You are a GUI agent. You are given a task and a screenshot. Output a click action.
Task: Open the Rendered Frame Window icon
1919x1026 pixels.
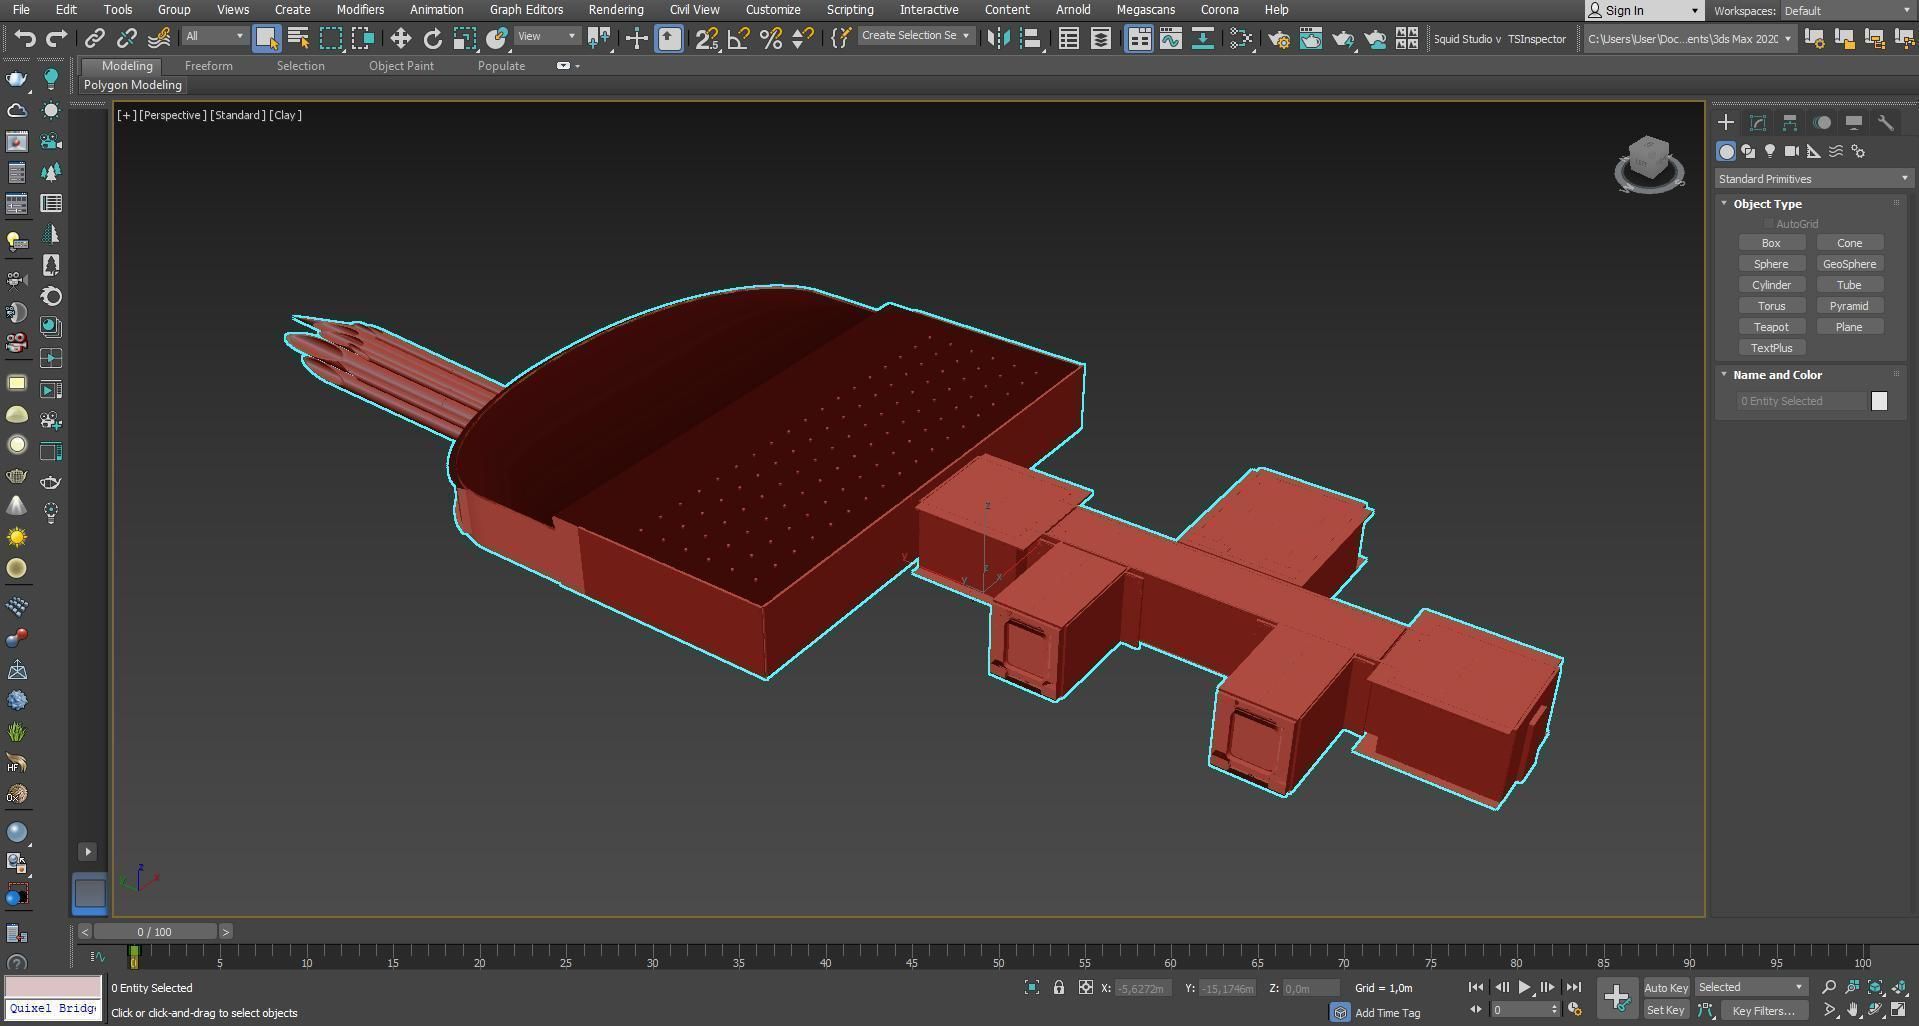(x=1310, y=38)
